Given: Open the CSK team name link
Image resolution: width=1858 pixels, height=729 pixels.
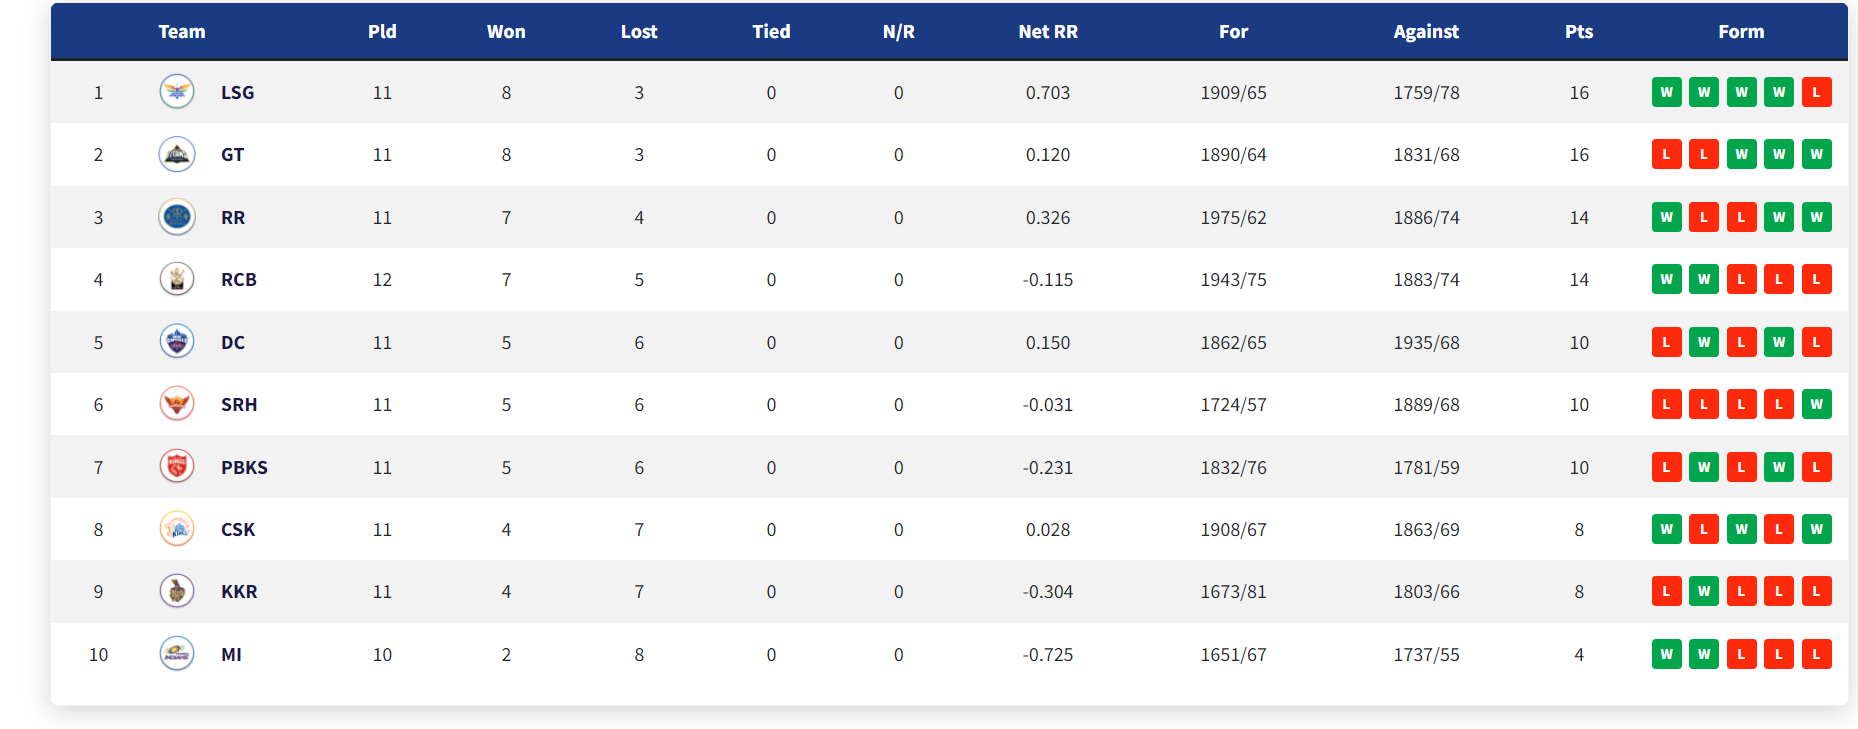Looking at the screenshot, I should coord(238,529).
